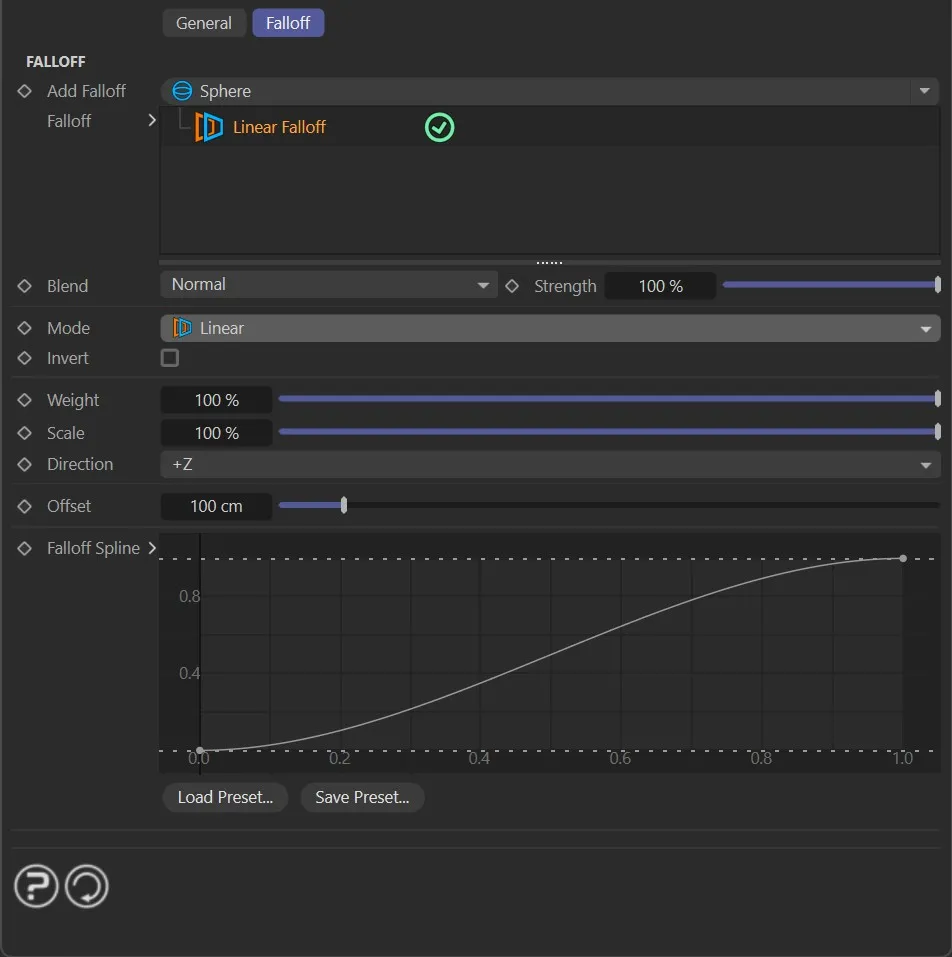Switch to the General tab
This screenshot has height=957, width=952.
click(x=204, y=23)
